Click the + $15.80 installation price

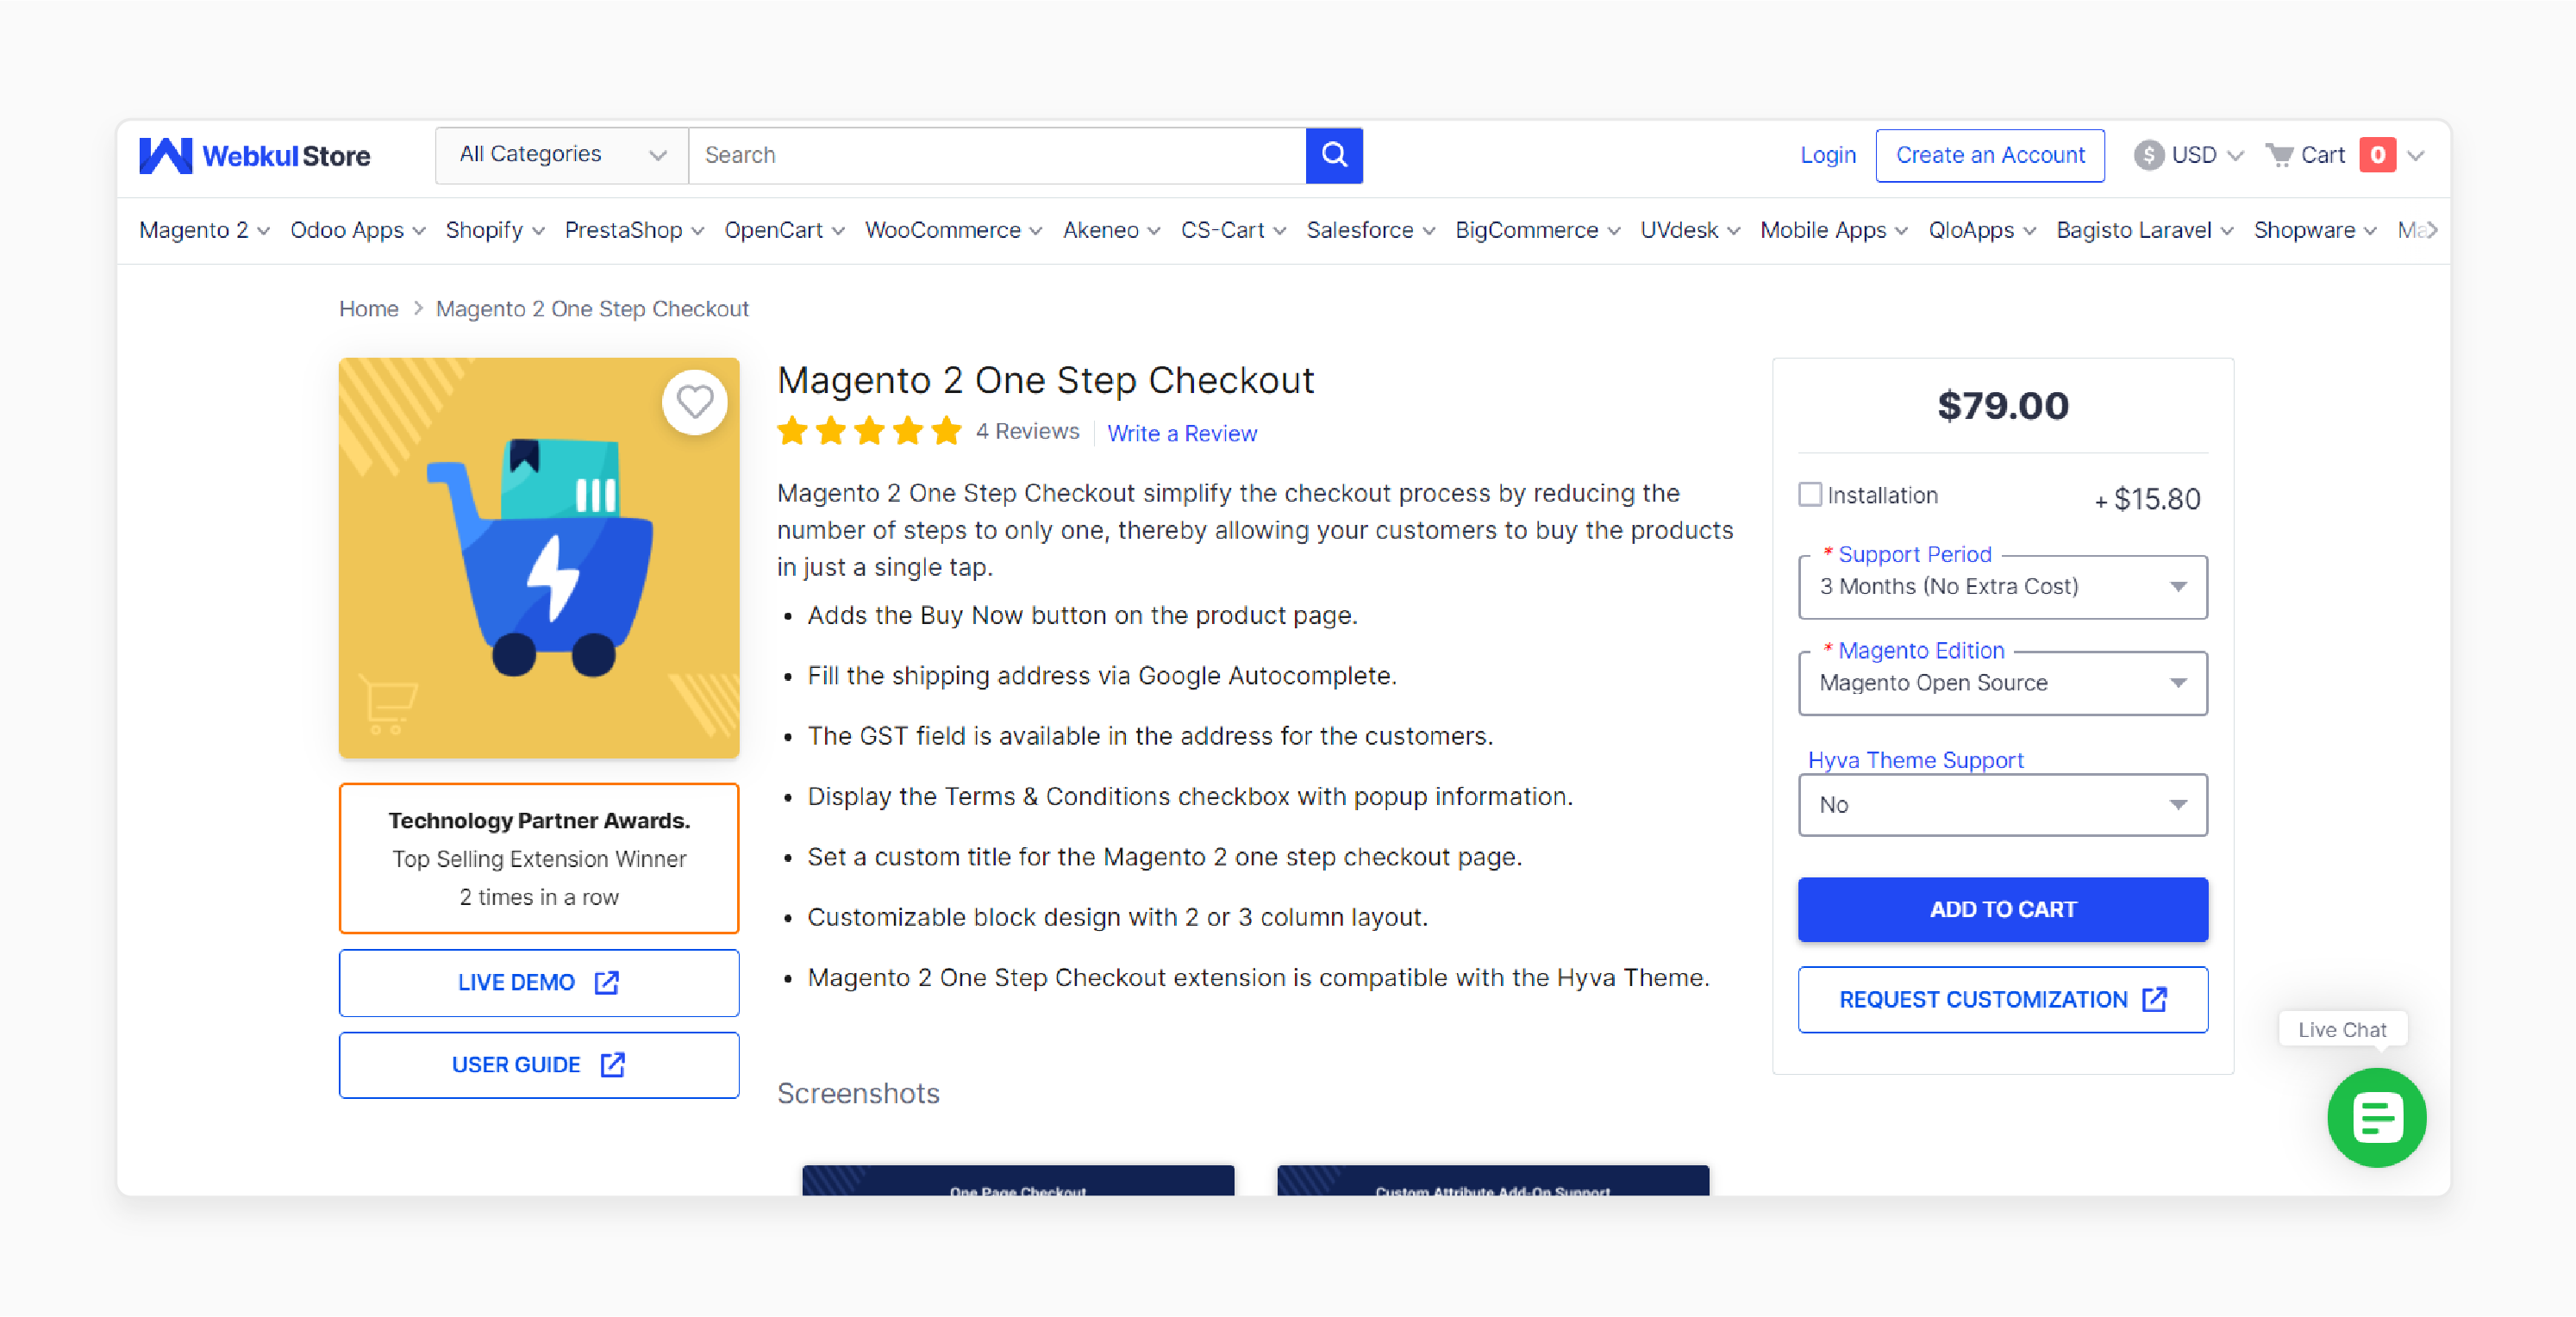point(2147,499)
